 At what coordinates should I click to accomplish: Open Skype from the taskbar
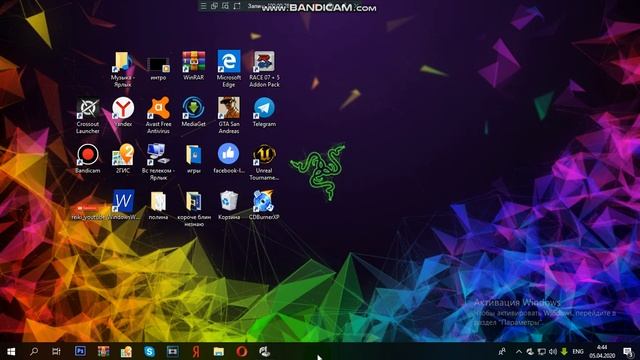(149, 351)
